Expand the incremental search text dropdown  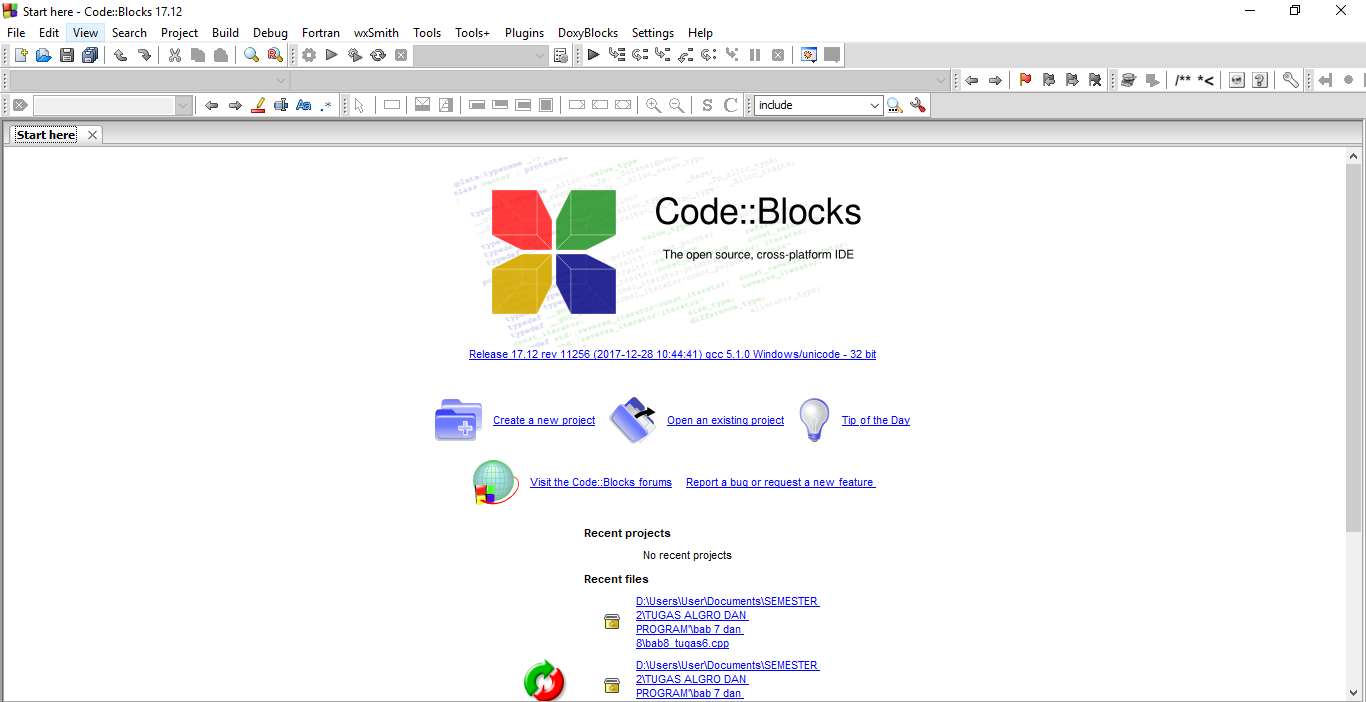[x=183, y=105]
